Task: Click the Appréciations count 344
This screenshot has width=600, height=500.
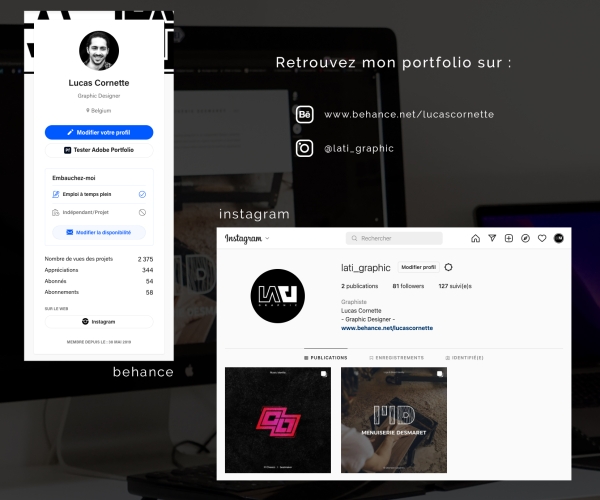Action: point(148,270)
